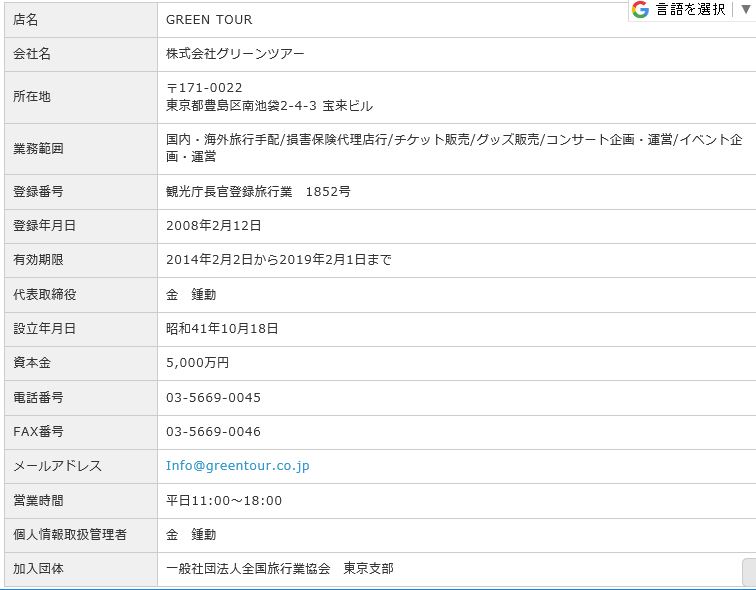Select the store name GREEN TOUR
Viewport: 756px width, 590px height.
click(209, 20)
